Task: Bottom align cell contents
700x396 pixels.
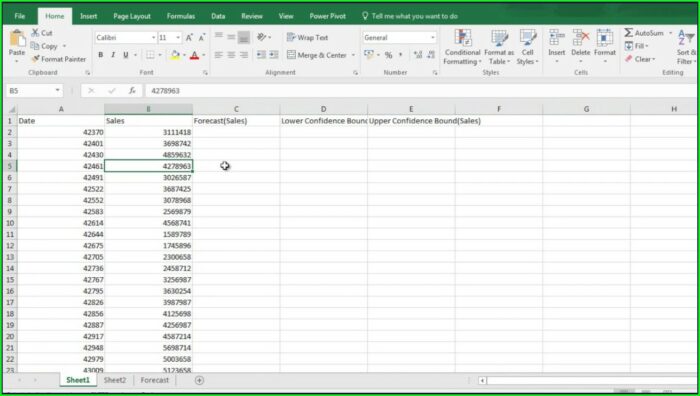Action: click(x=244, y=37)
